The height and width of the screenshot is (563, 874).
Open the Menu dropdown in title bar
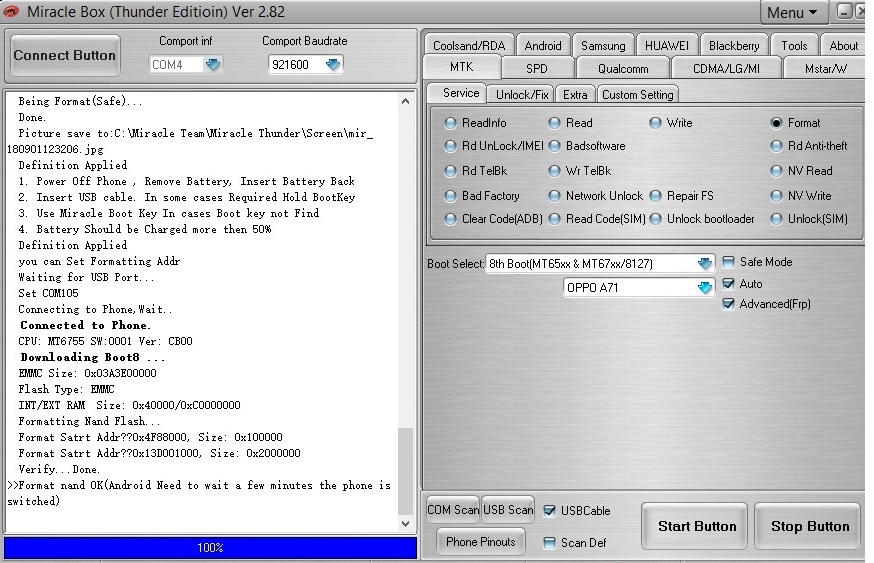tap(792, 12)
